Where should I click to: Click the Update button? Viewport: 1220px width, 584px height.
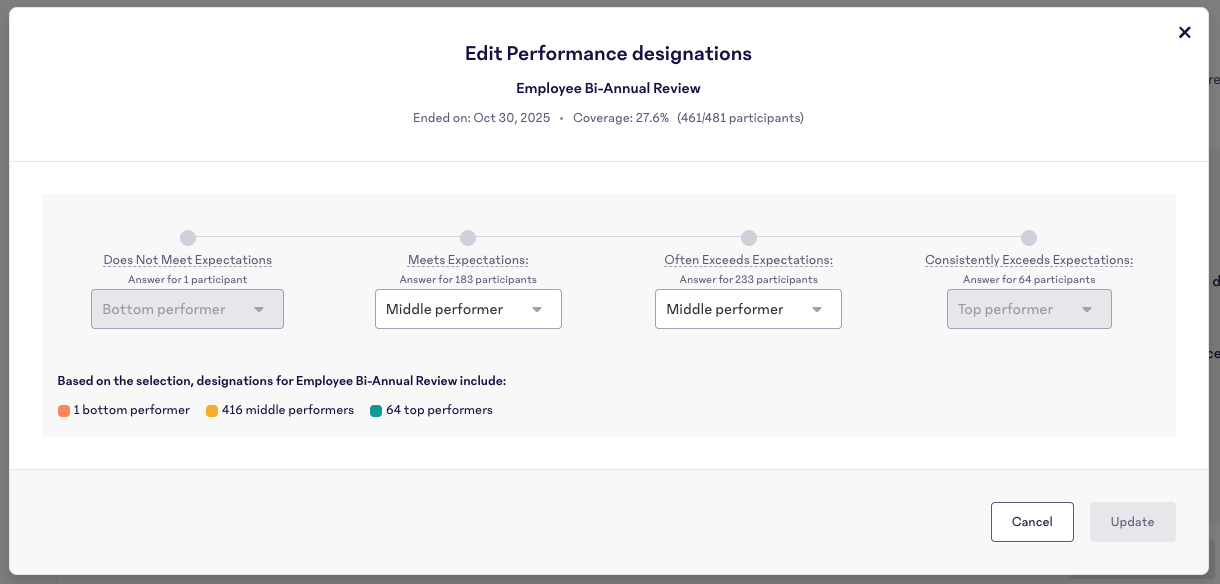(x=1132, y=522)
